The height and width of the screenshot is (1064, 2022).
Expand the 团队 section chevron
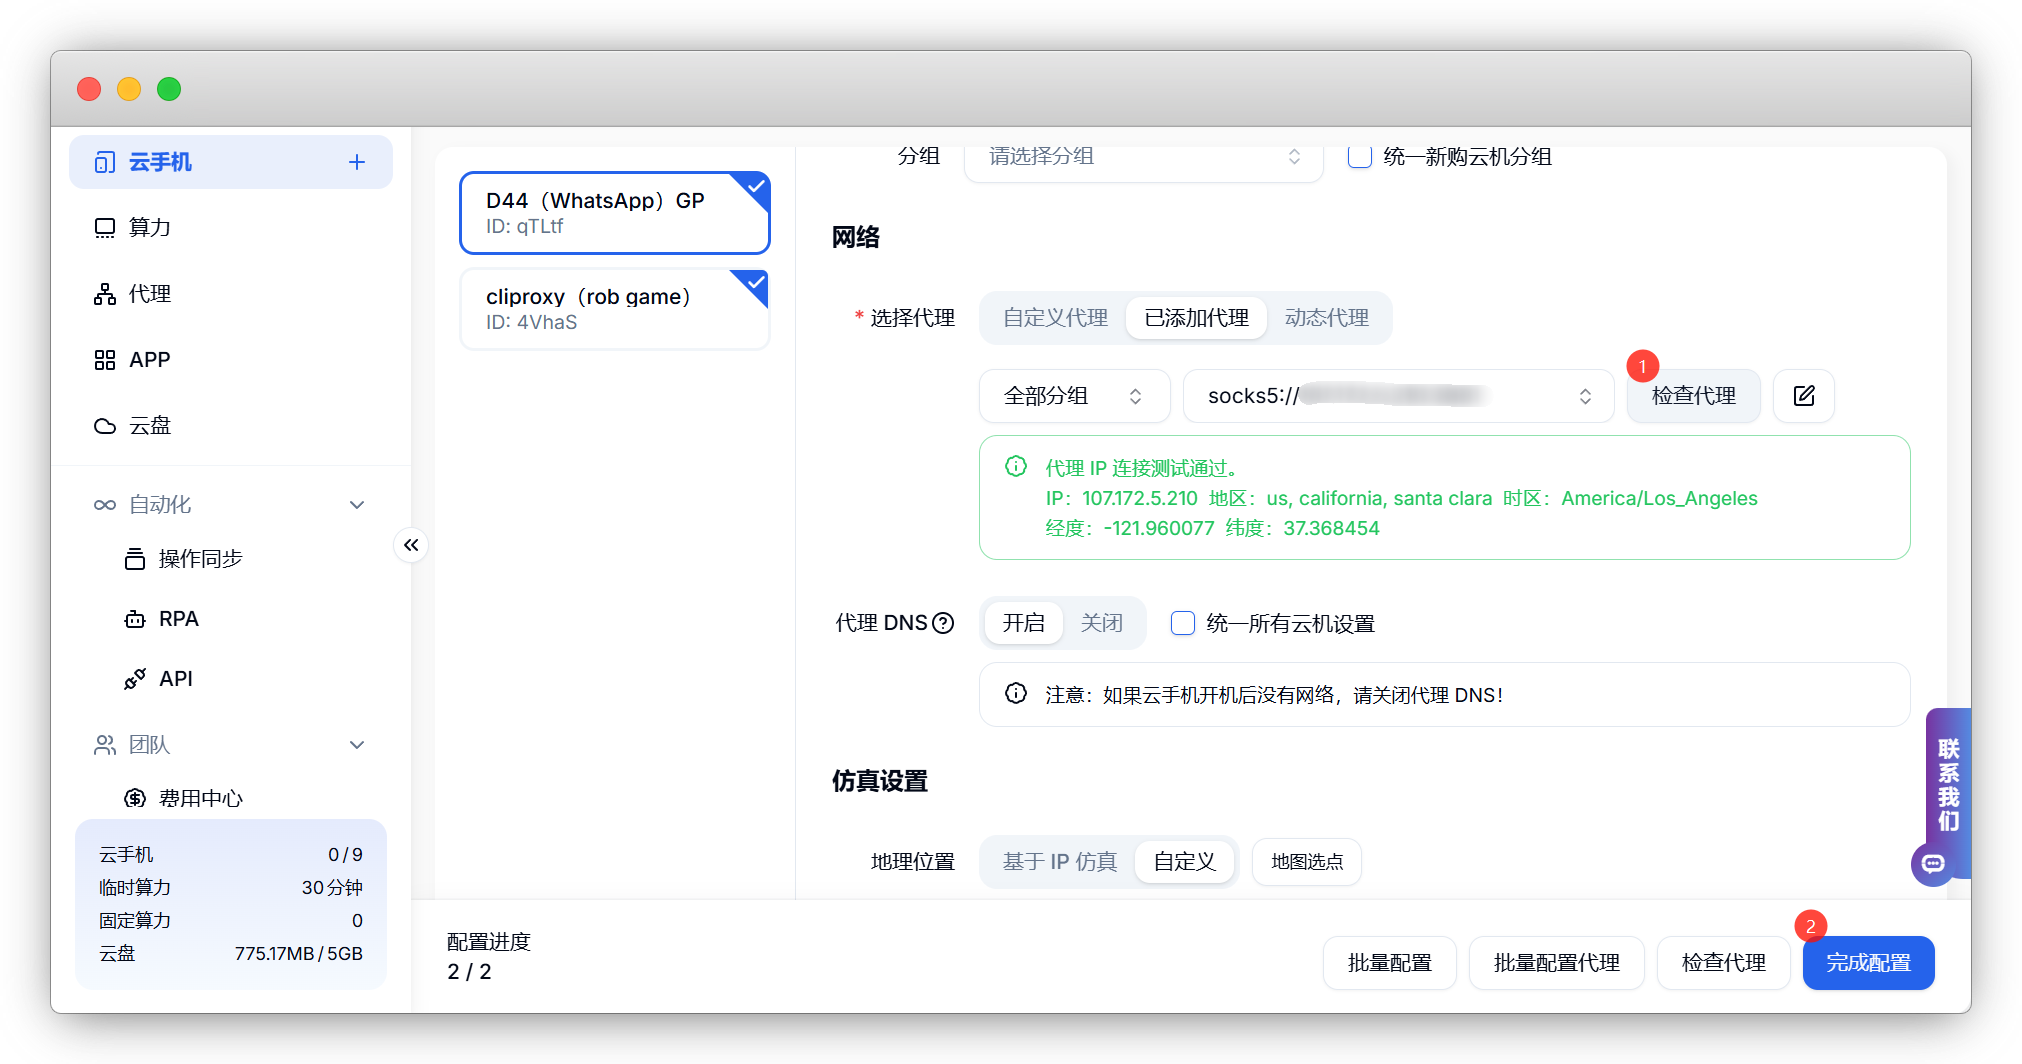pyautogui.click(x=357, y=745)
